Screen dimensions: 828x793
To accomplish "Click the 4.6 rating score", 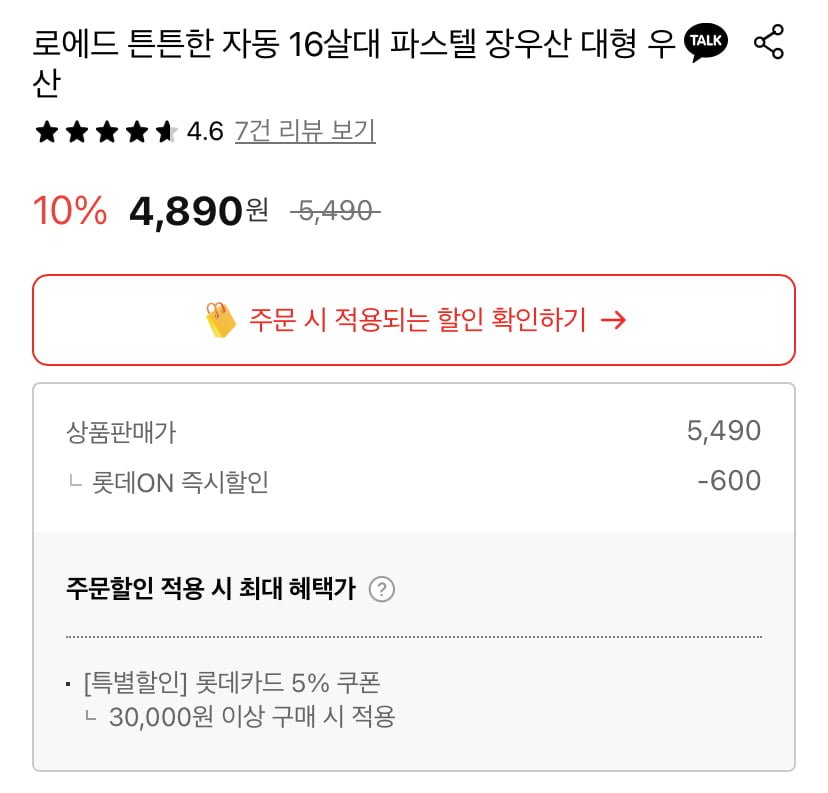I will pos(205,132).
